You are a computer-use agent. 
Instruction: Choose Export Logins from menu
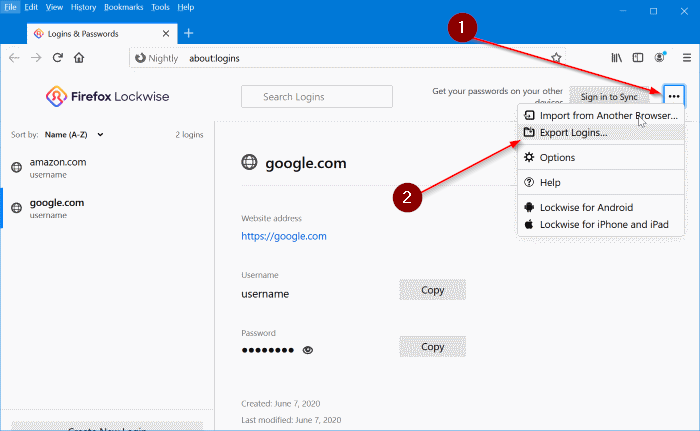click(x=601, y=133)
